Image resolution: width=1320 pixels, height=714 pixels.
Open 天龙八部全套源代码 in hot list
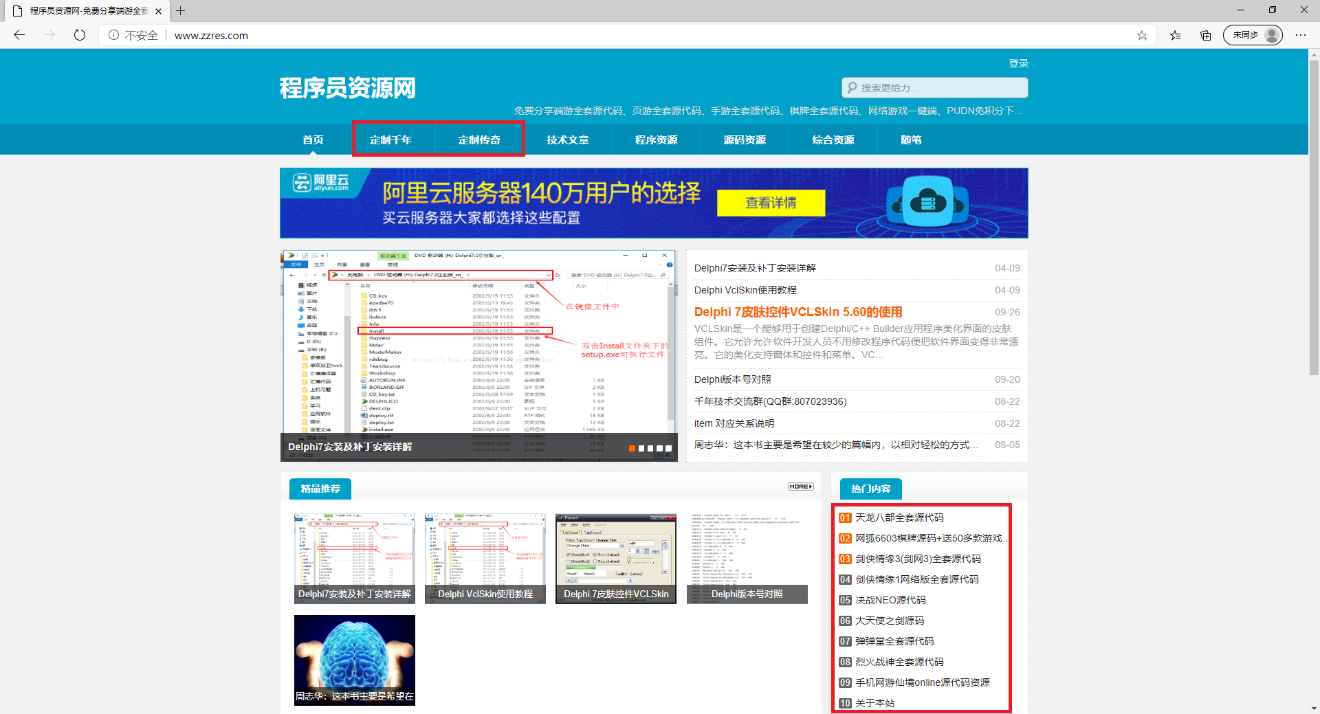(x=899, y=518)
